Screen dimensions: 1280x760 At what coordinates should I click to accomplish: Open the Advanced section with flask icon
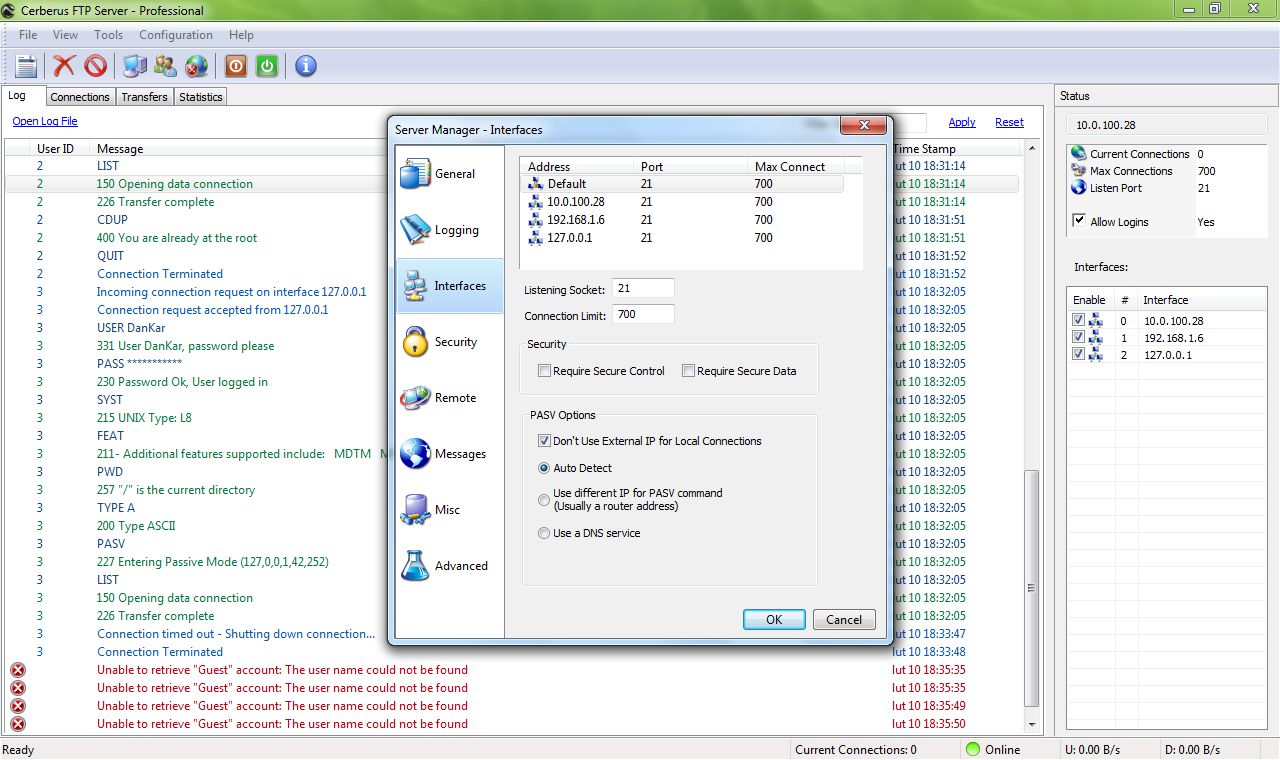click(449, 566)
